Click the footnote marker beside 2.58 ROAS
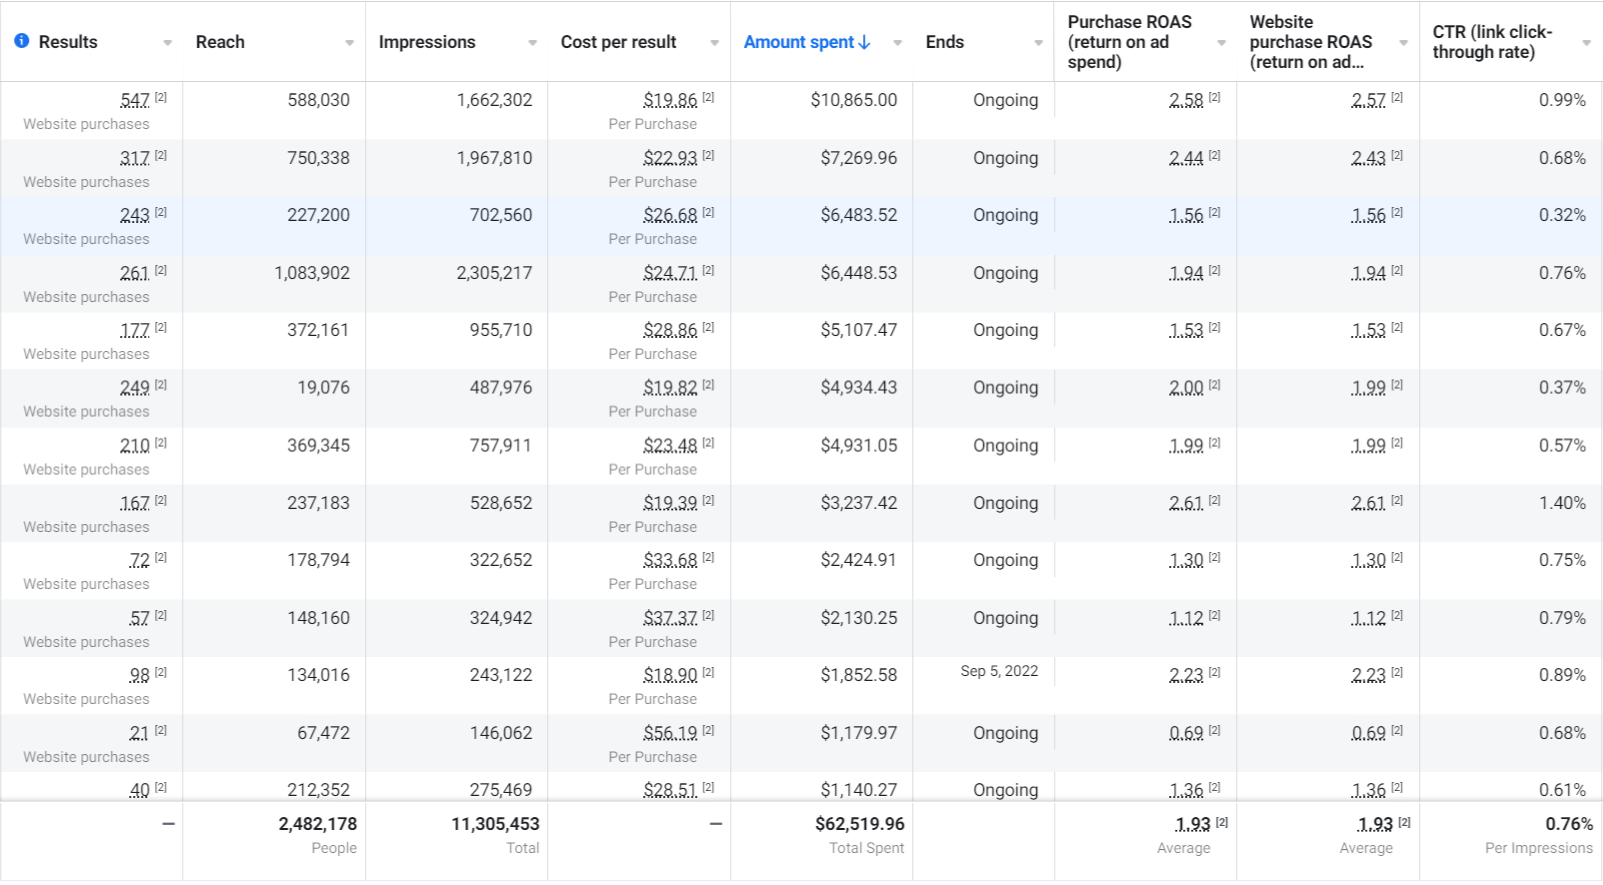1603x885 pixels. [x=1215, y=97]
